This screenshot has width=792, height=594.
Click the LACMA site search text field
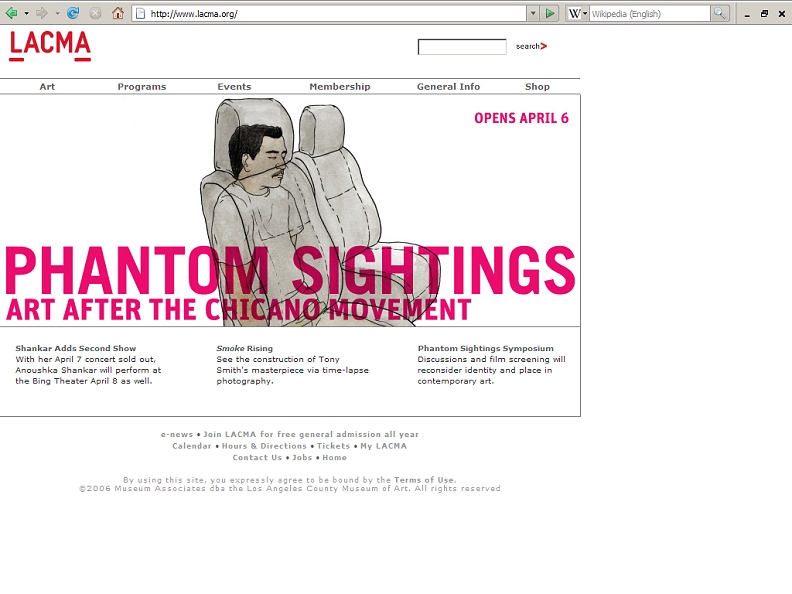pyautogui.click(x=462, y=46)
